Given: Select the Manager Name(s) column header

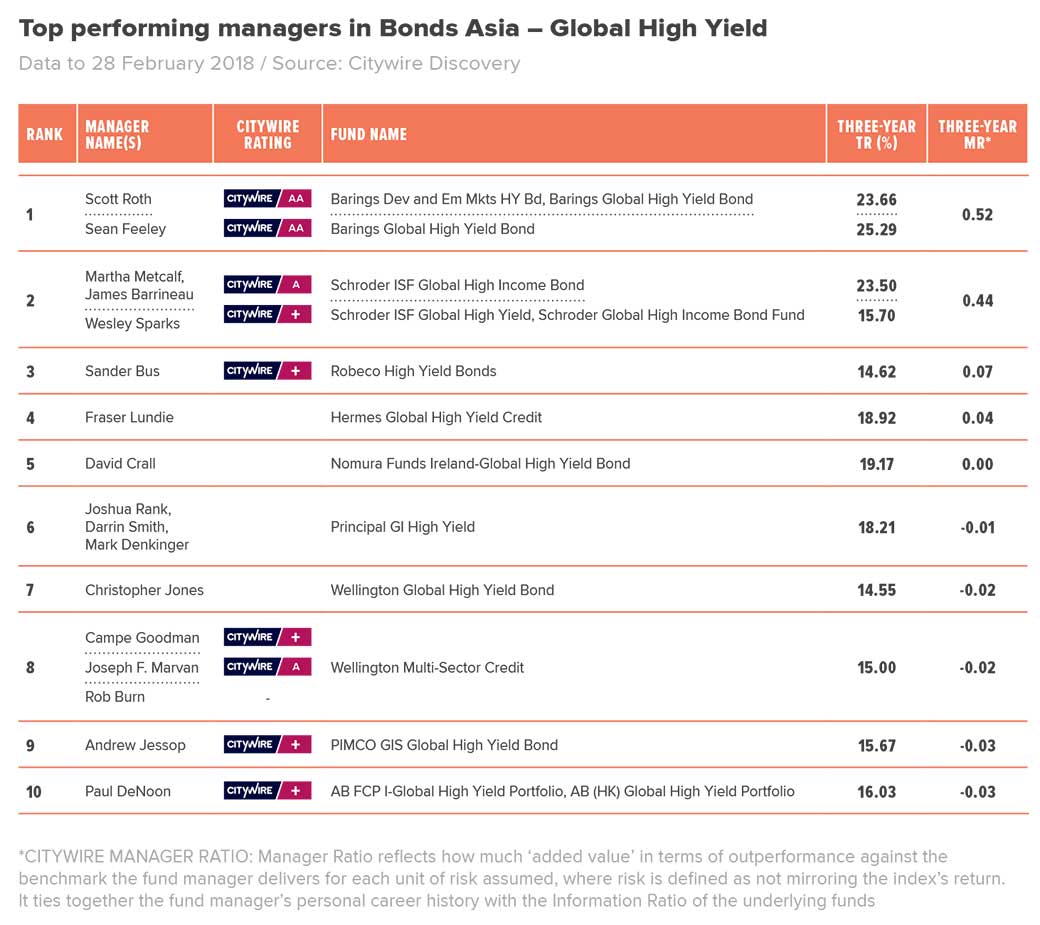Looking at the screenshot, I should point(117,134).
